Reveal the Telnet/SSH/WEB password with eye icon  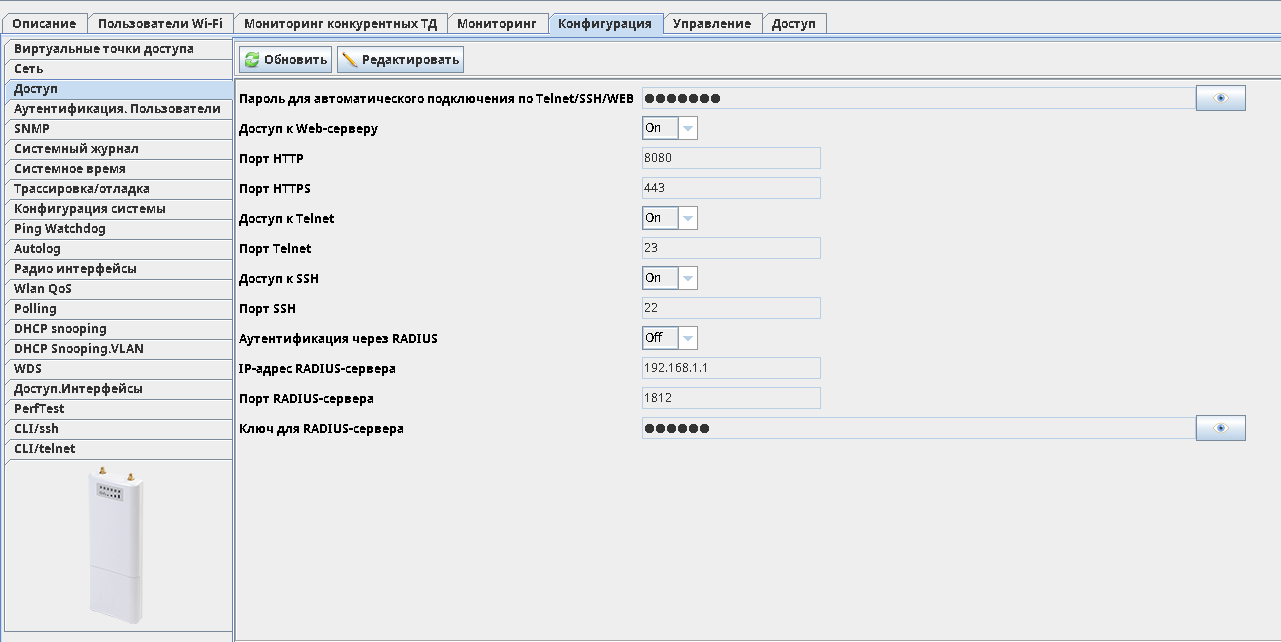(x=1220, y=98)
